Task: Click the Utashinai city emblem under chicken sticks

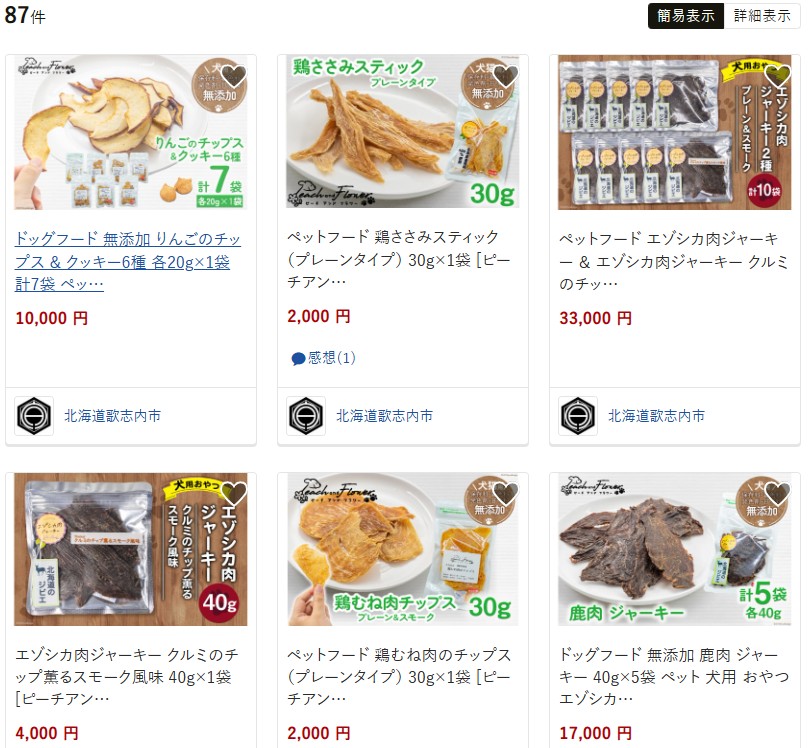Action: (x=306, y=416)
